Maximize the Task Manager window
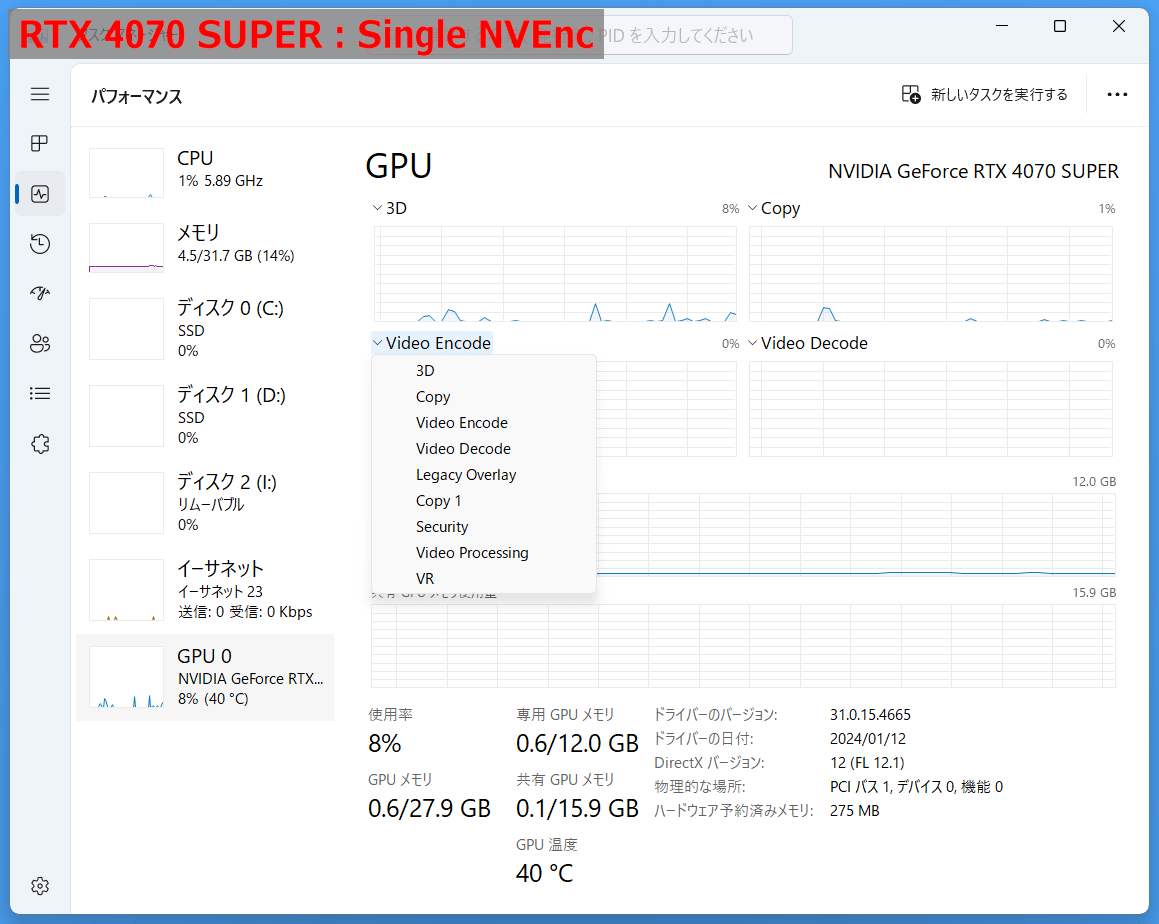The width and height of the screenshot is (1159, 924). 1060,26
